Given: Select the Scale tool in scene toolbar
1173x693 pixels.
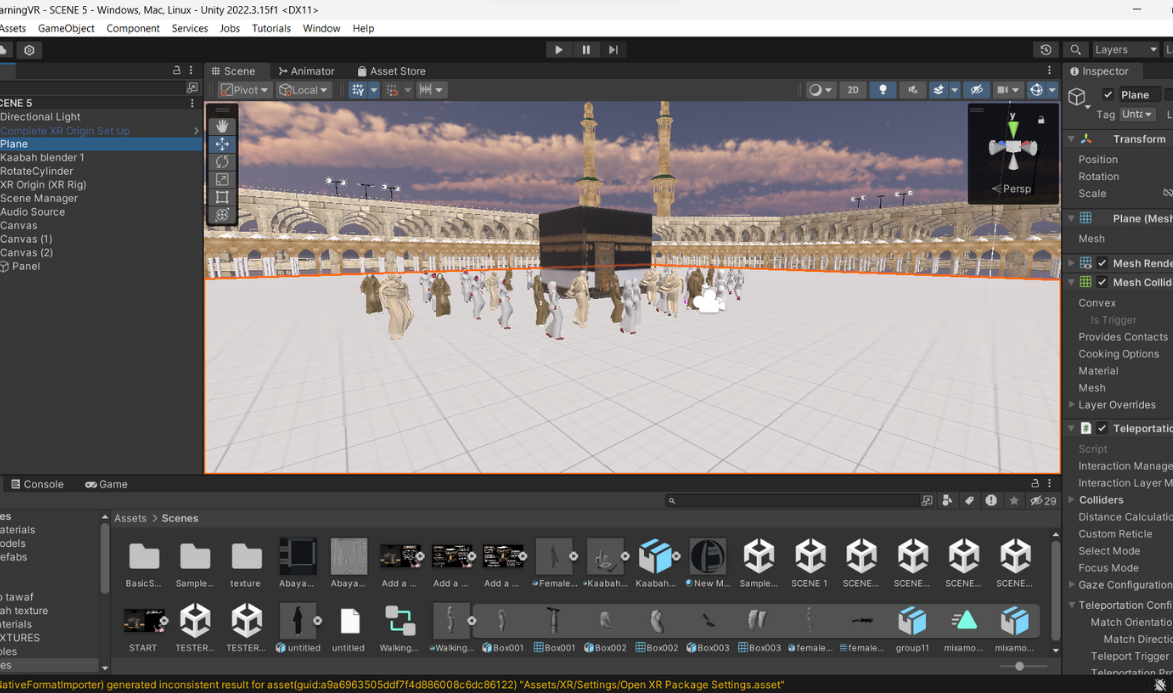Looking at the screenshot, I should point(222,180).
